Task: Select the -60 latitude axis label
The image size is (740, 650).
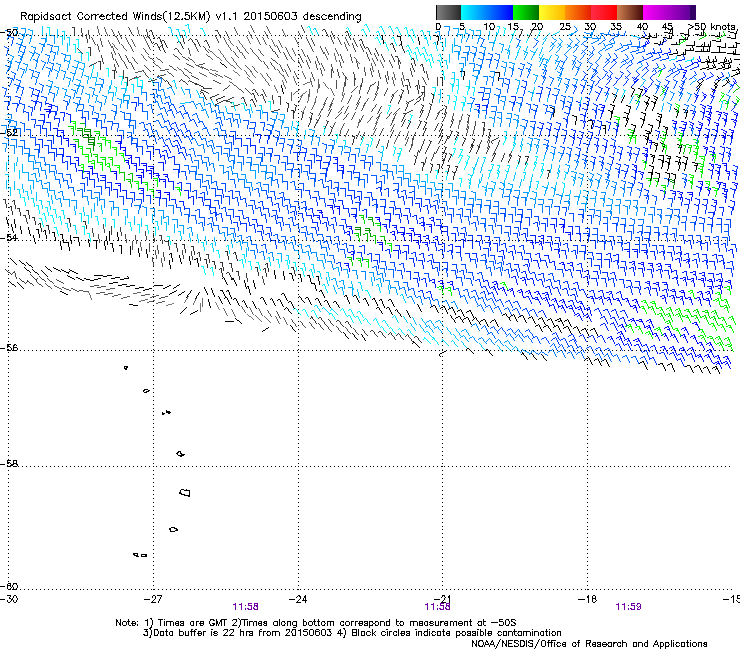Action: [x=10, y=586]
